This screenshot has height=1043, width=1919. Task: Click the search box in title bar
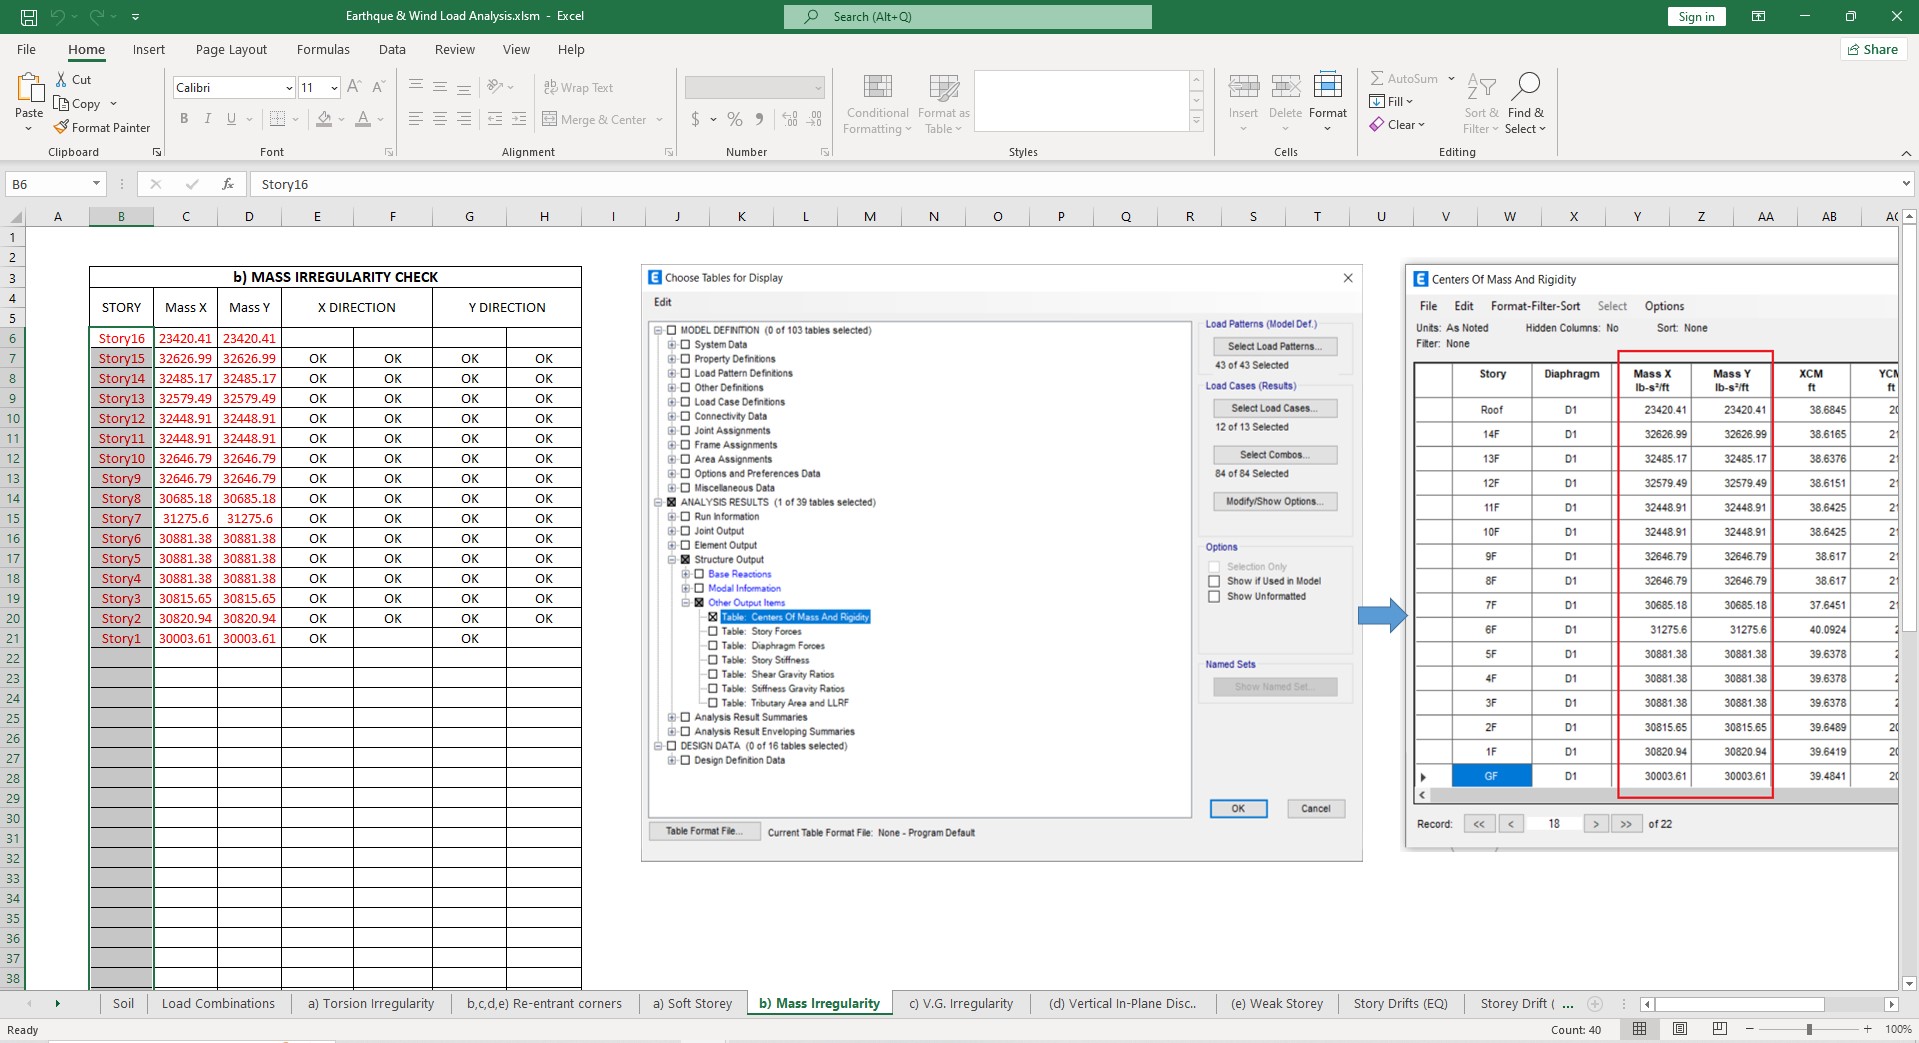(967, 17)
